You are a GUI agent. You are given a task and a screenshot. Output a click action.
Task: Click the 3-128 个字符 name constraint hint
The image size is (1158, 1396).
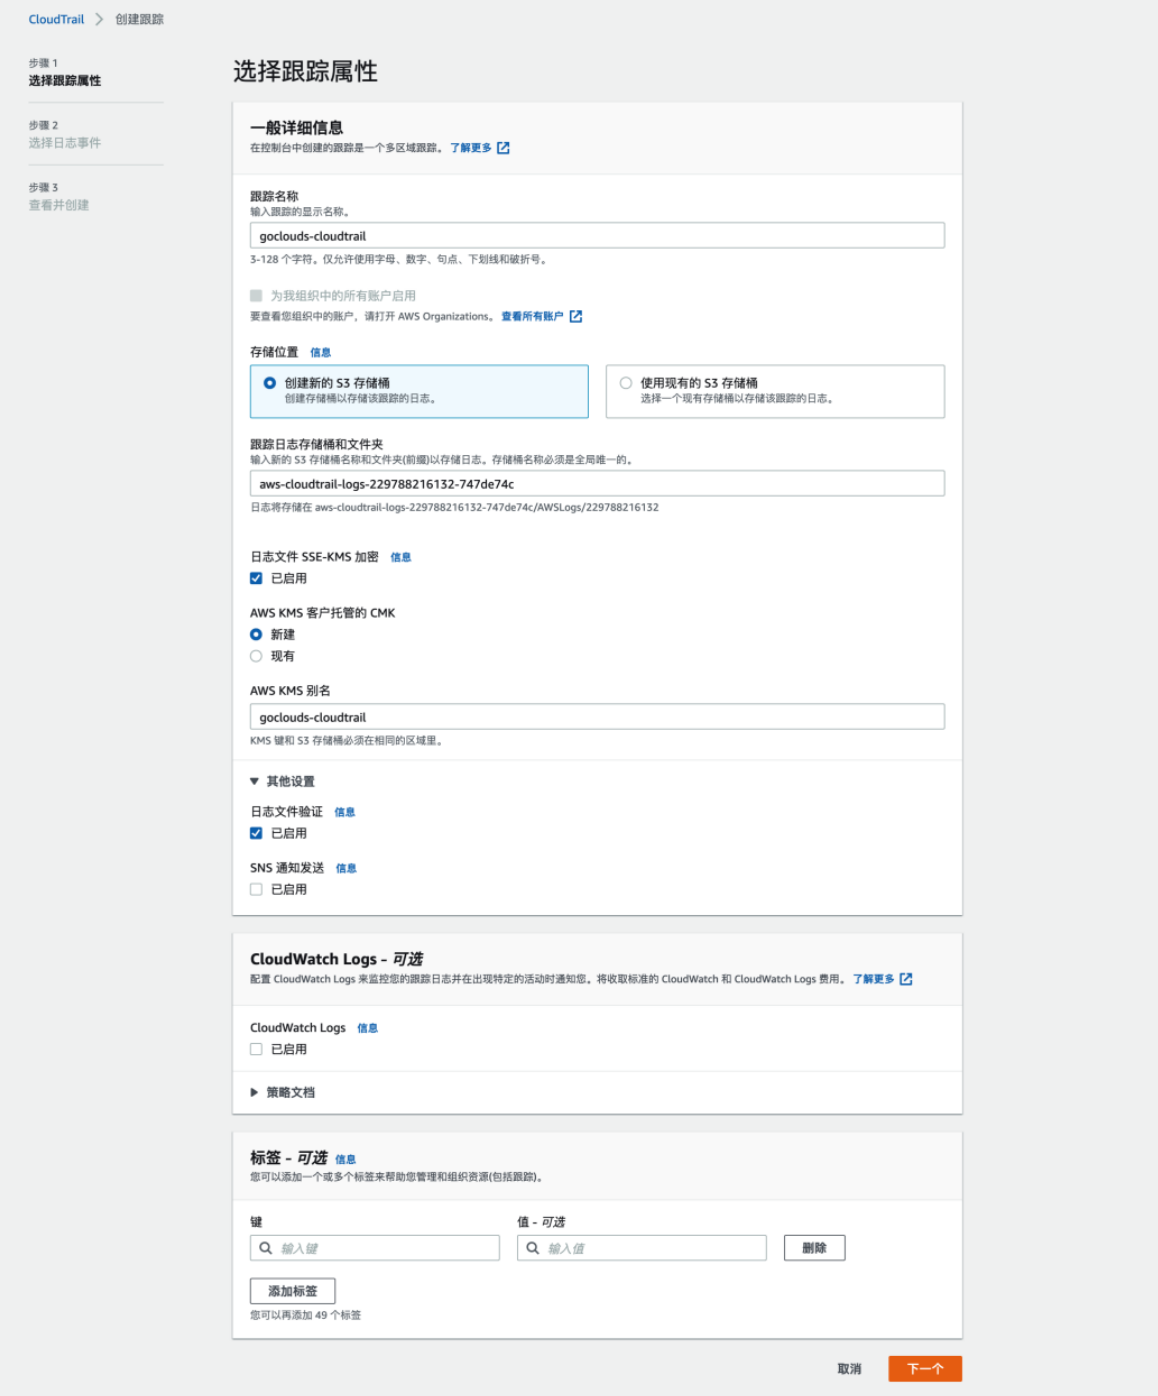(x=398, y=259)
